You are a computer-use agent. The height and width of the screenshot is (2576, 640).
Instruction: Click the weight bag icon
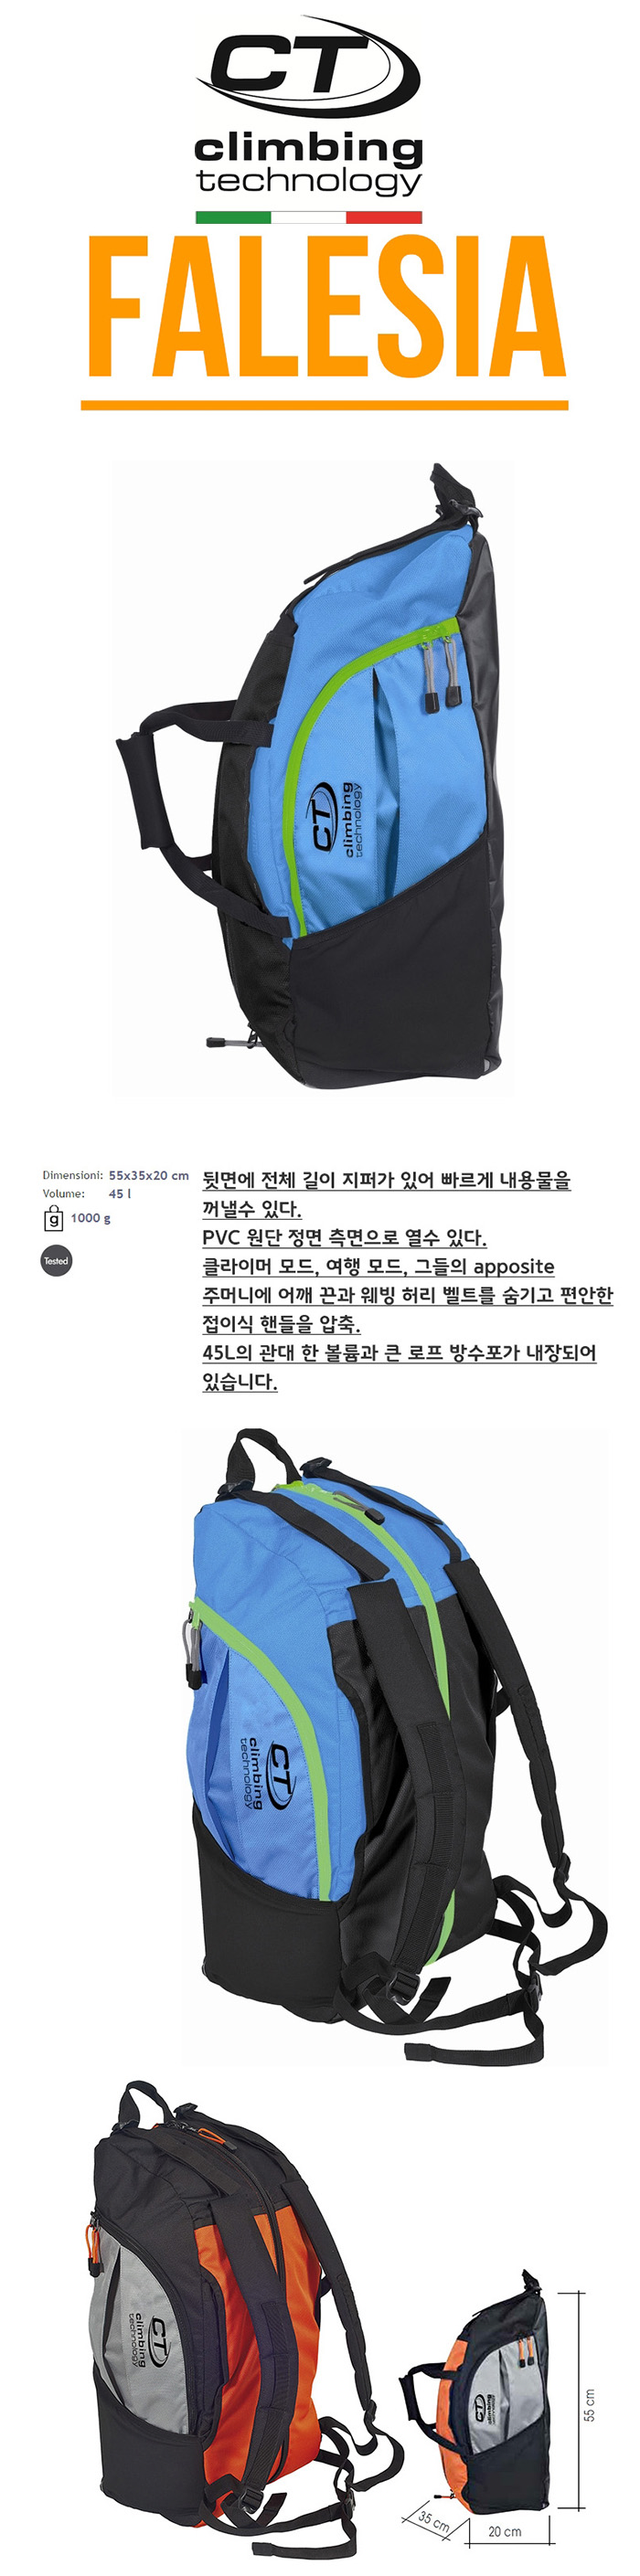point(53,1218)
